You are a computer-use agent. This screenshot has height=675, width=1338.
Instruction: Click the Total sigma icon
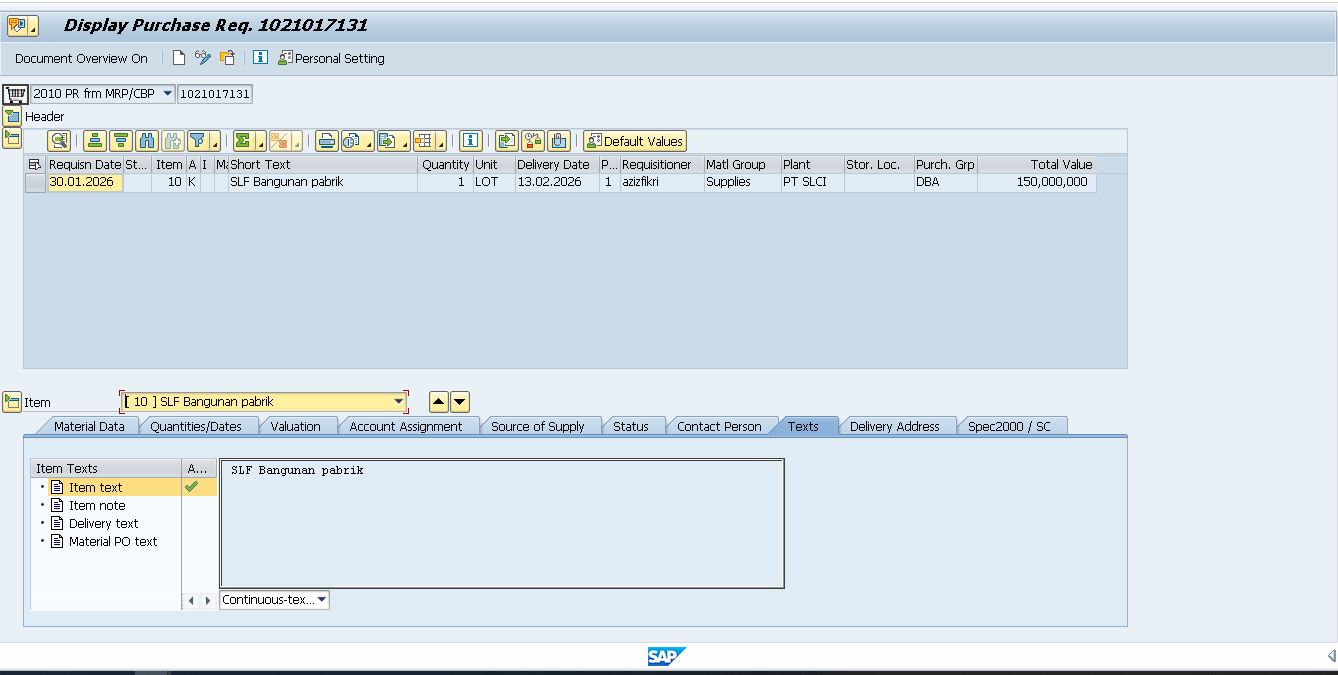(x=242, y=141)
